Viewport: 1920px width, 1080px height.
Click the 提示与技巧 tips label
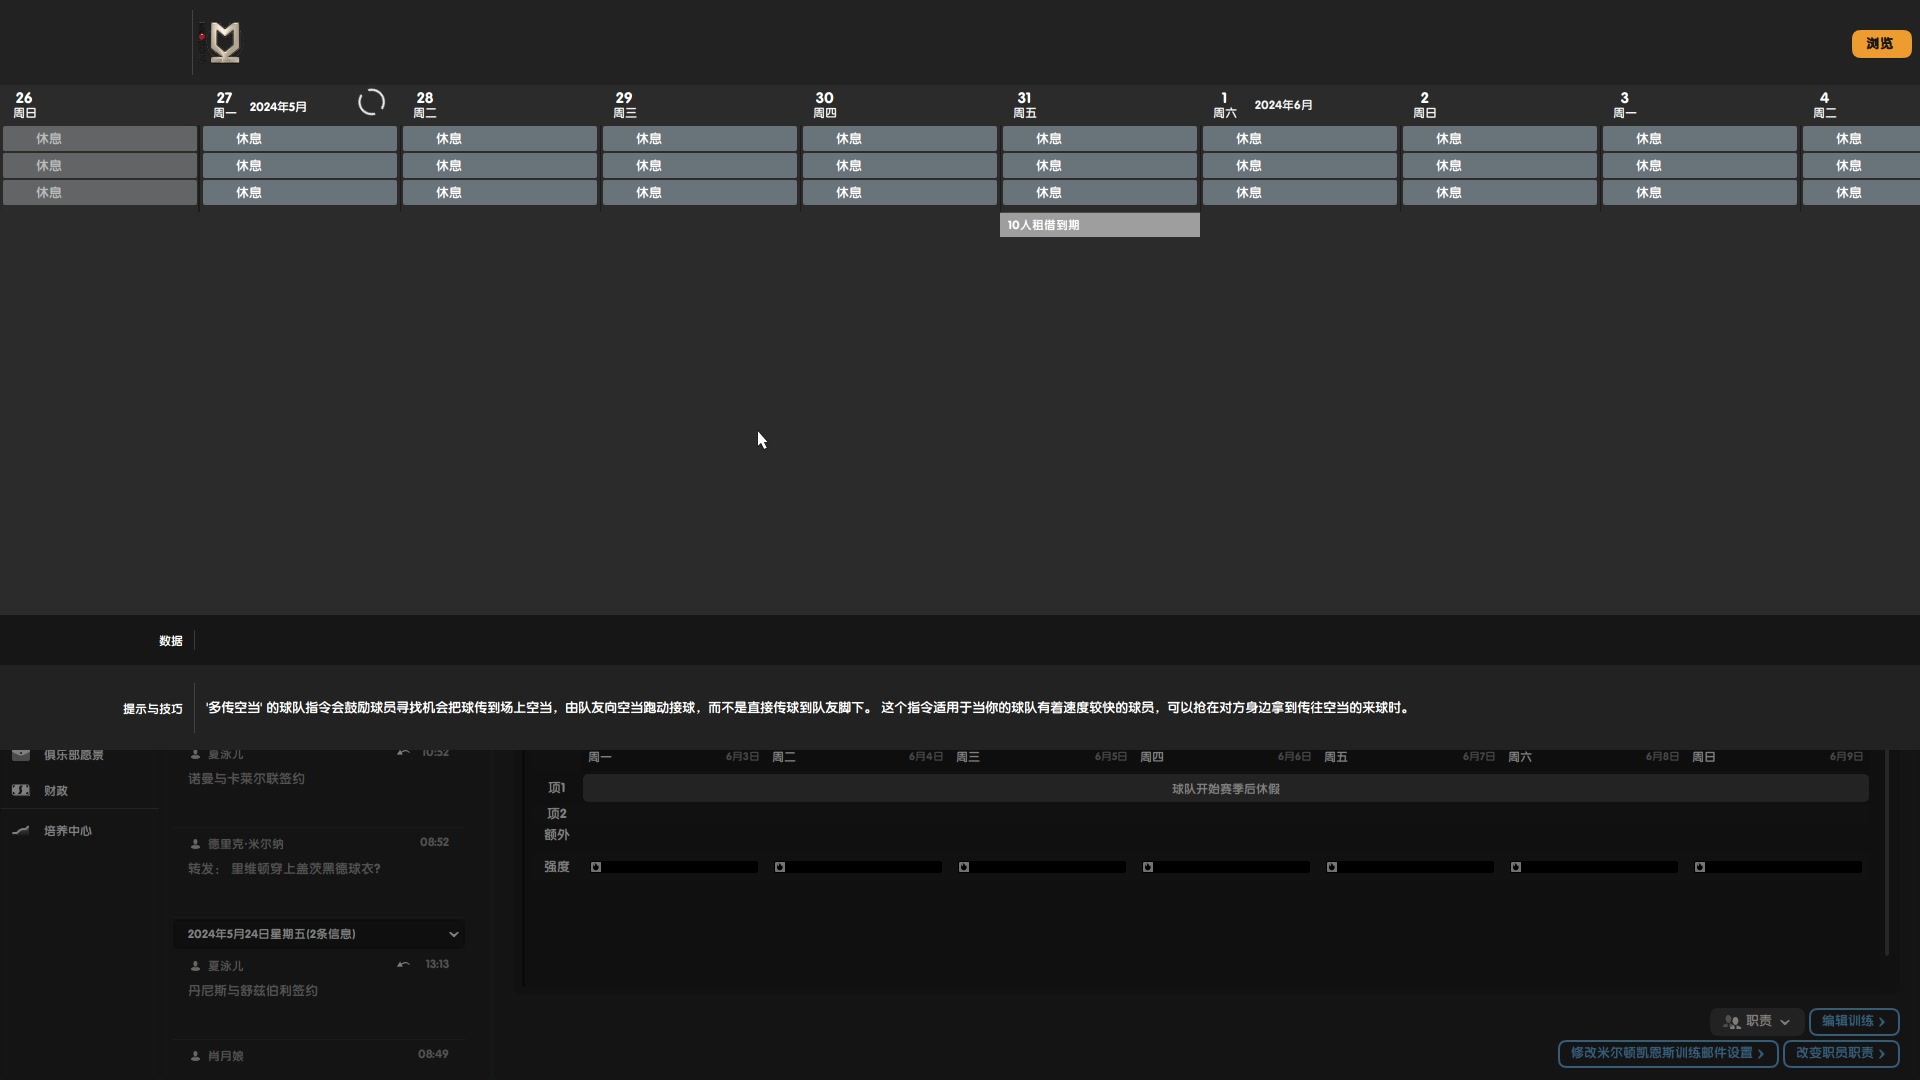tap(153, 709)
